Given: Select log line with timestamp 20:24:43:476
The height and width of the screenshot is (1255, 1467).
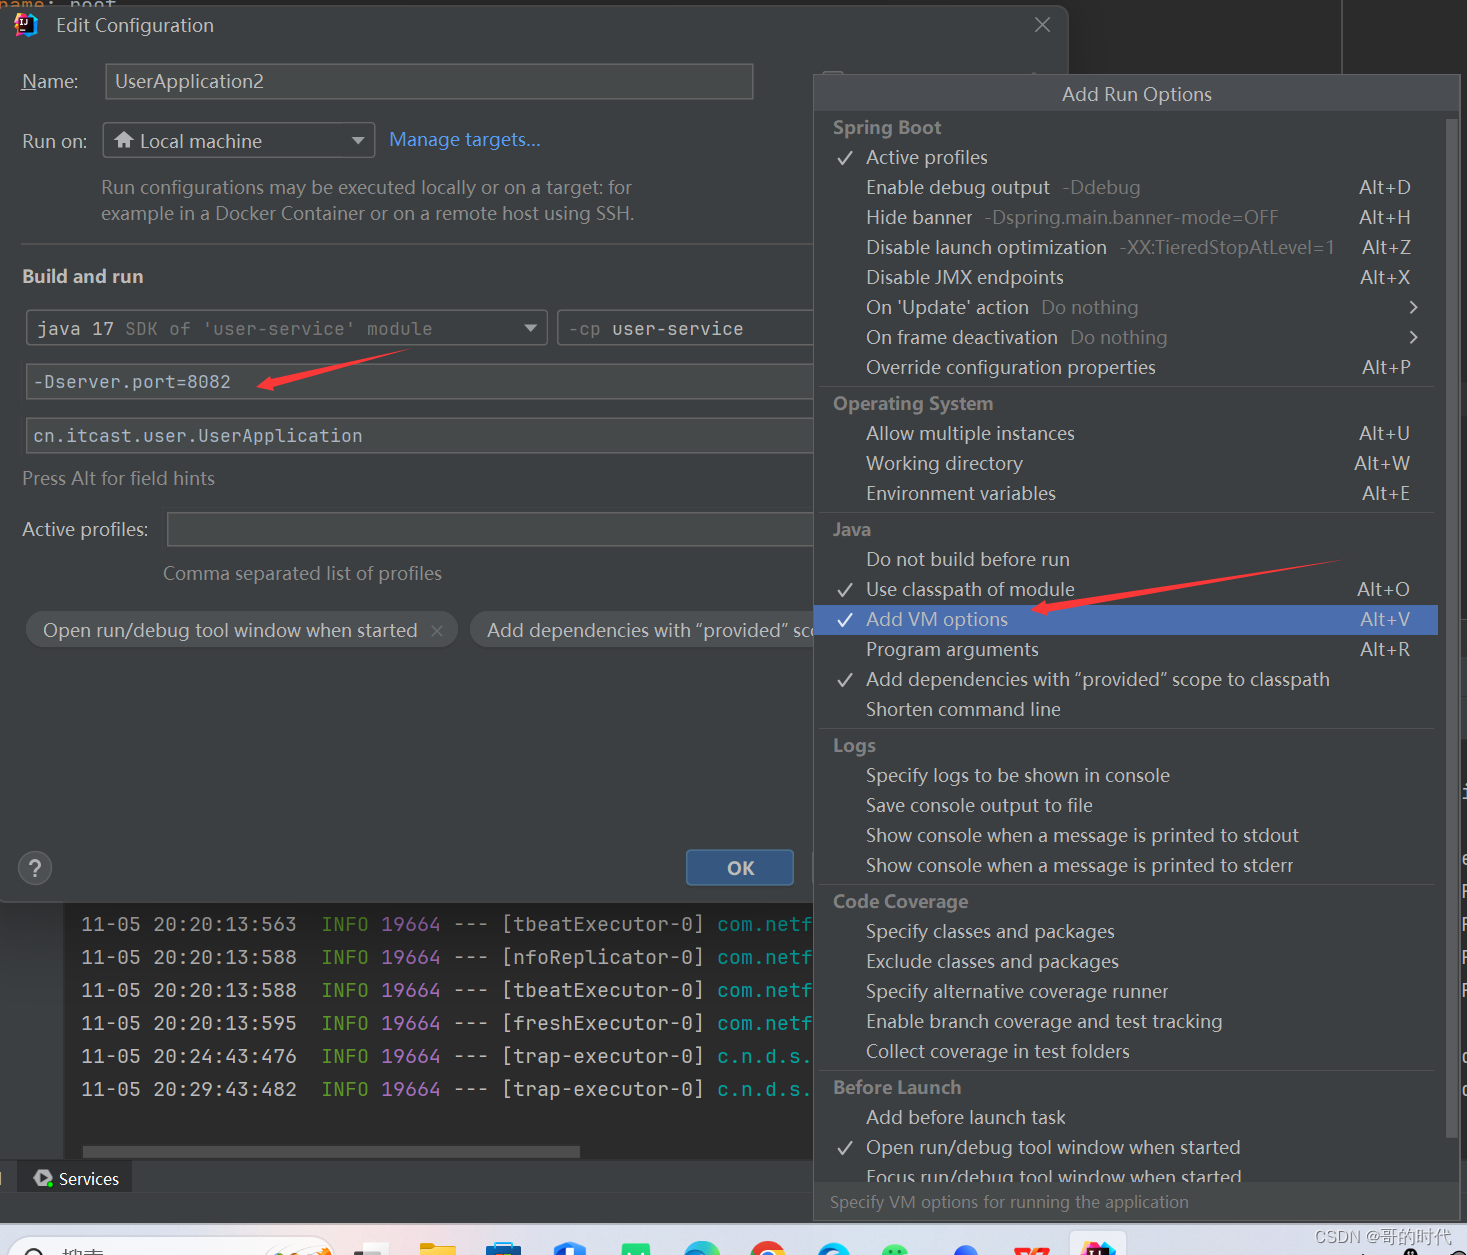Looking at the screenshot, I should pyautogui.click(x=446, y=1056).
